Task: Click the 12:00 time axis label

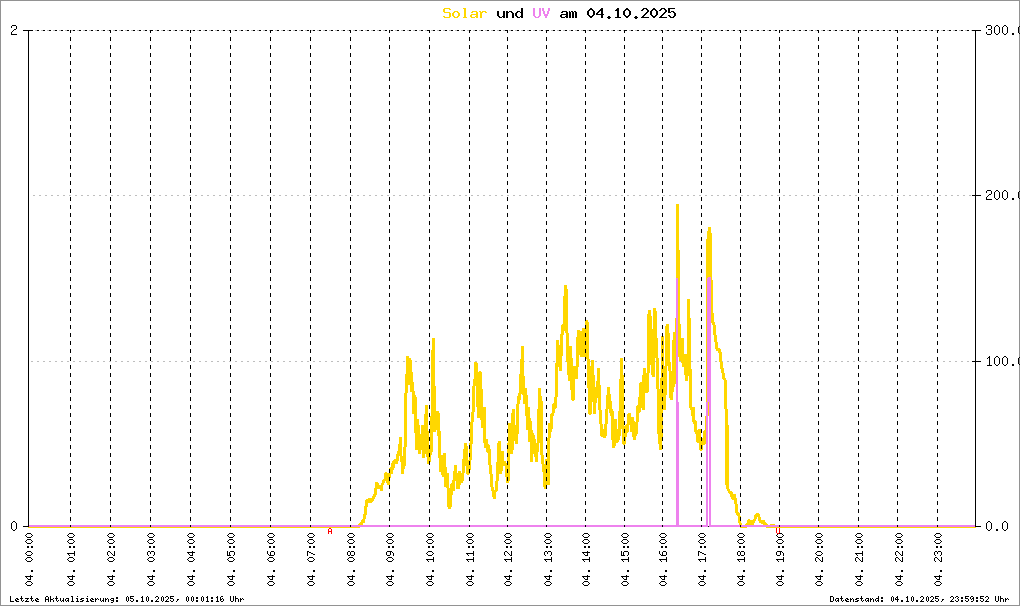Action: (x=508, y=559)
